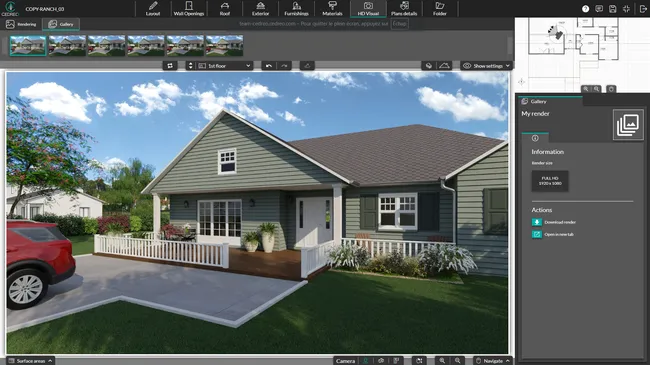650x365 pixels.
Task: Click Download render
Action: (554, 222)
